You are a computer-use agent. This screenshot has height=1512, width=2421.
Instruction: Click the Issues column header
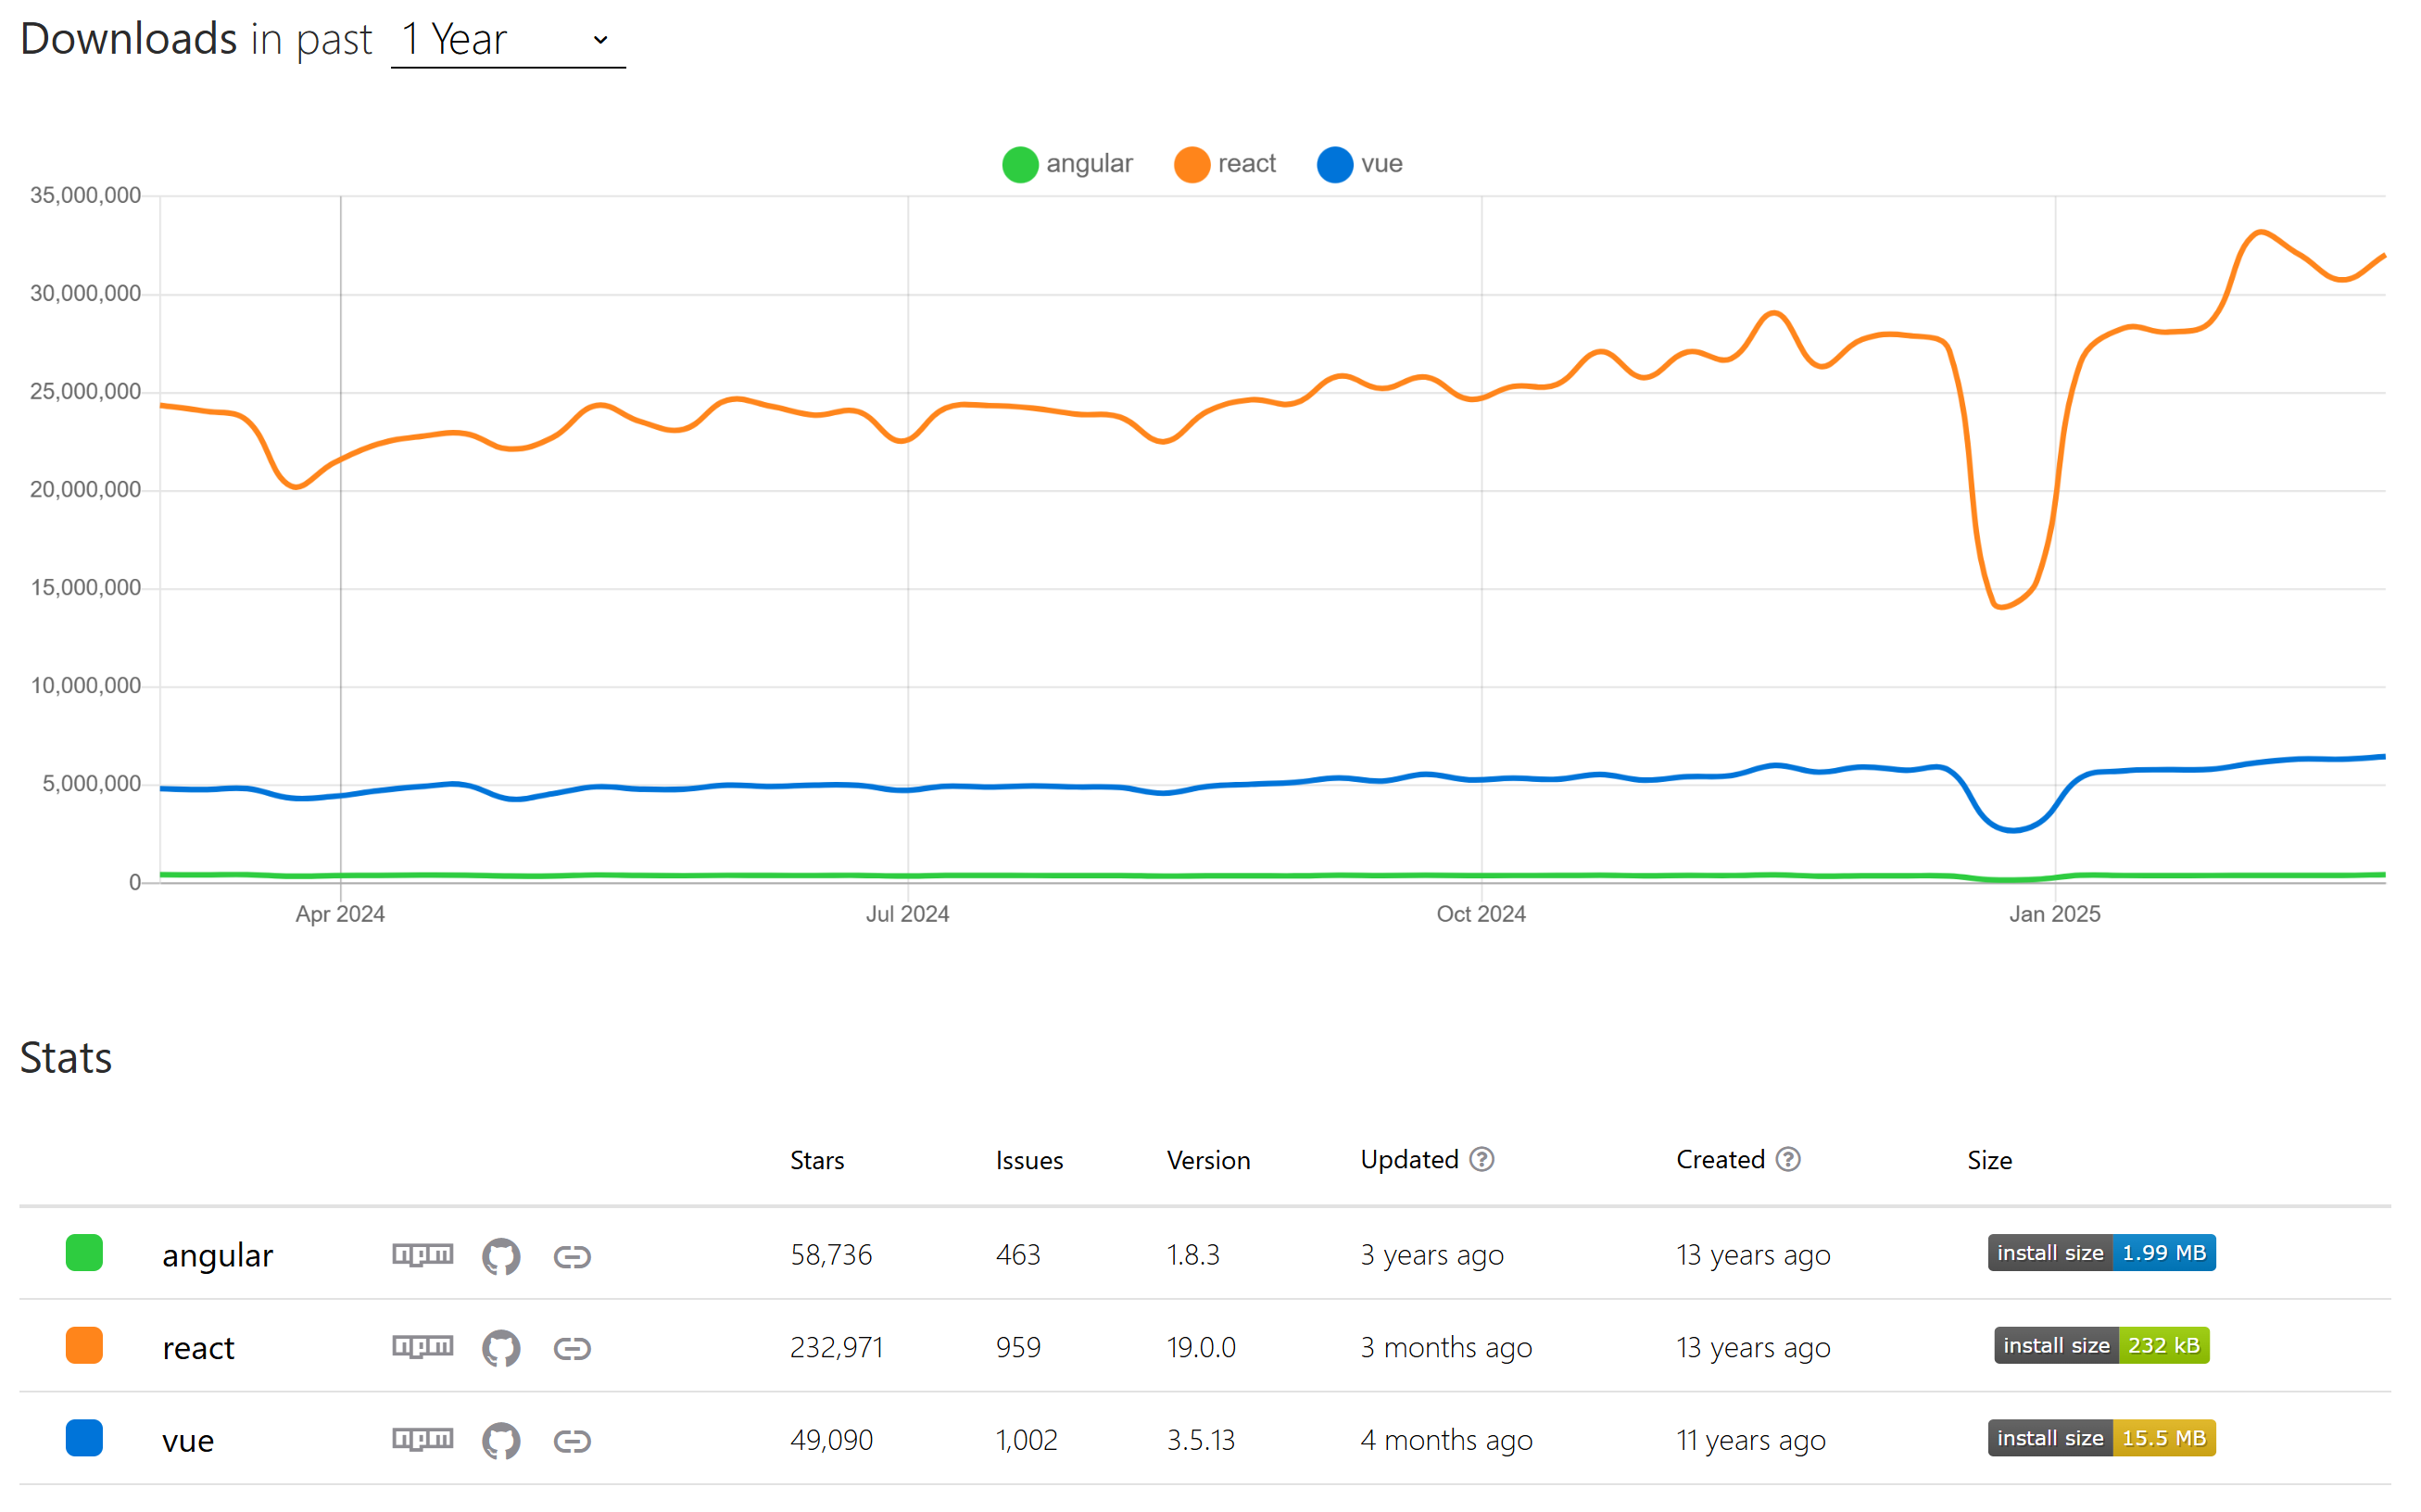[1029, 1160]
